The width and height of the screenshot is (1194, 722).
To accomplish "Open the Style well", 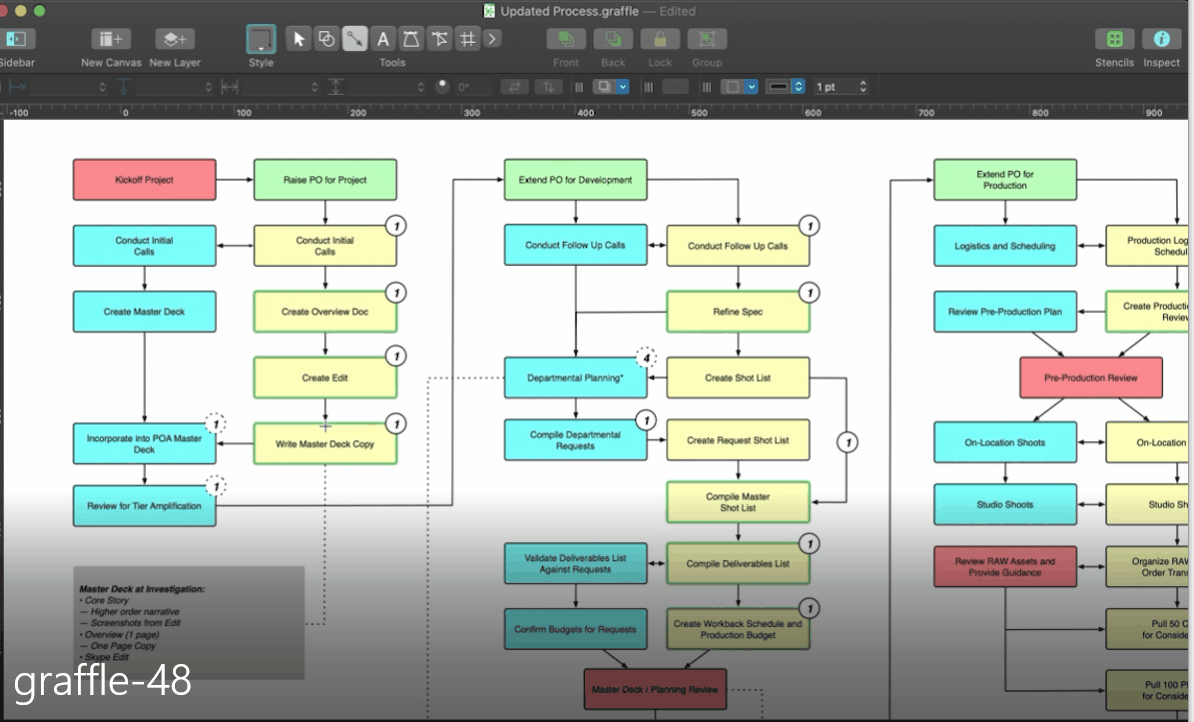I will [x=261, y=39].
